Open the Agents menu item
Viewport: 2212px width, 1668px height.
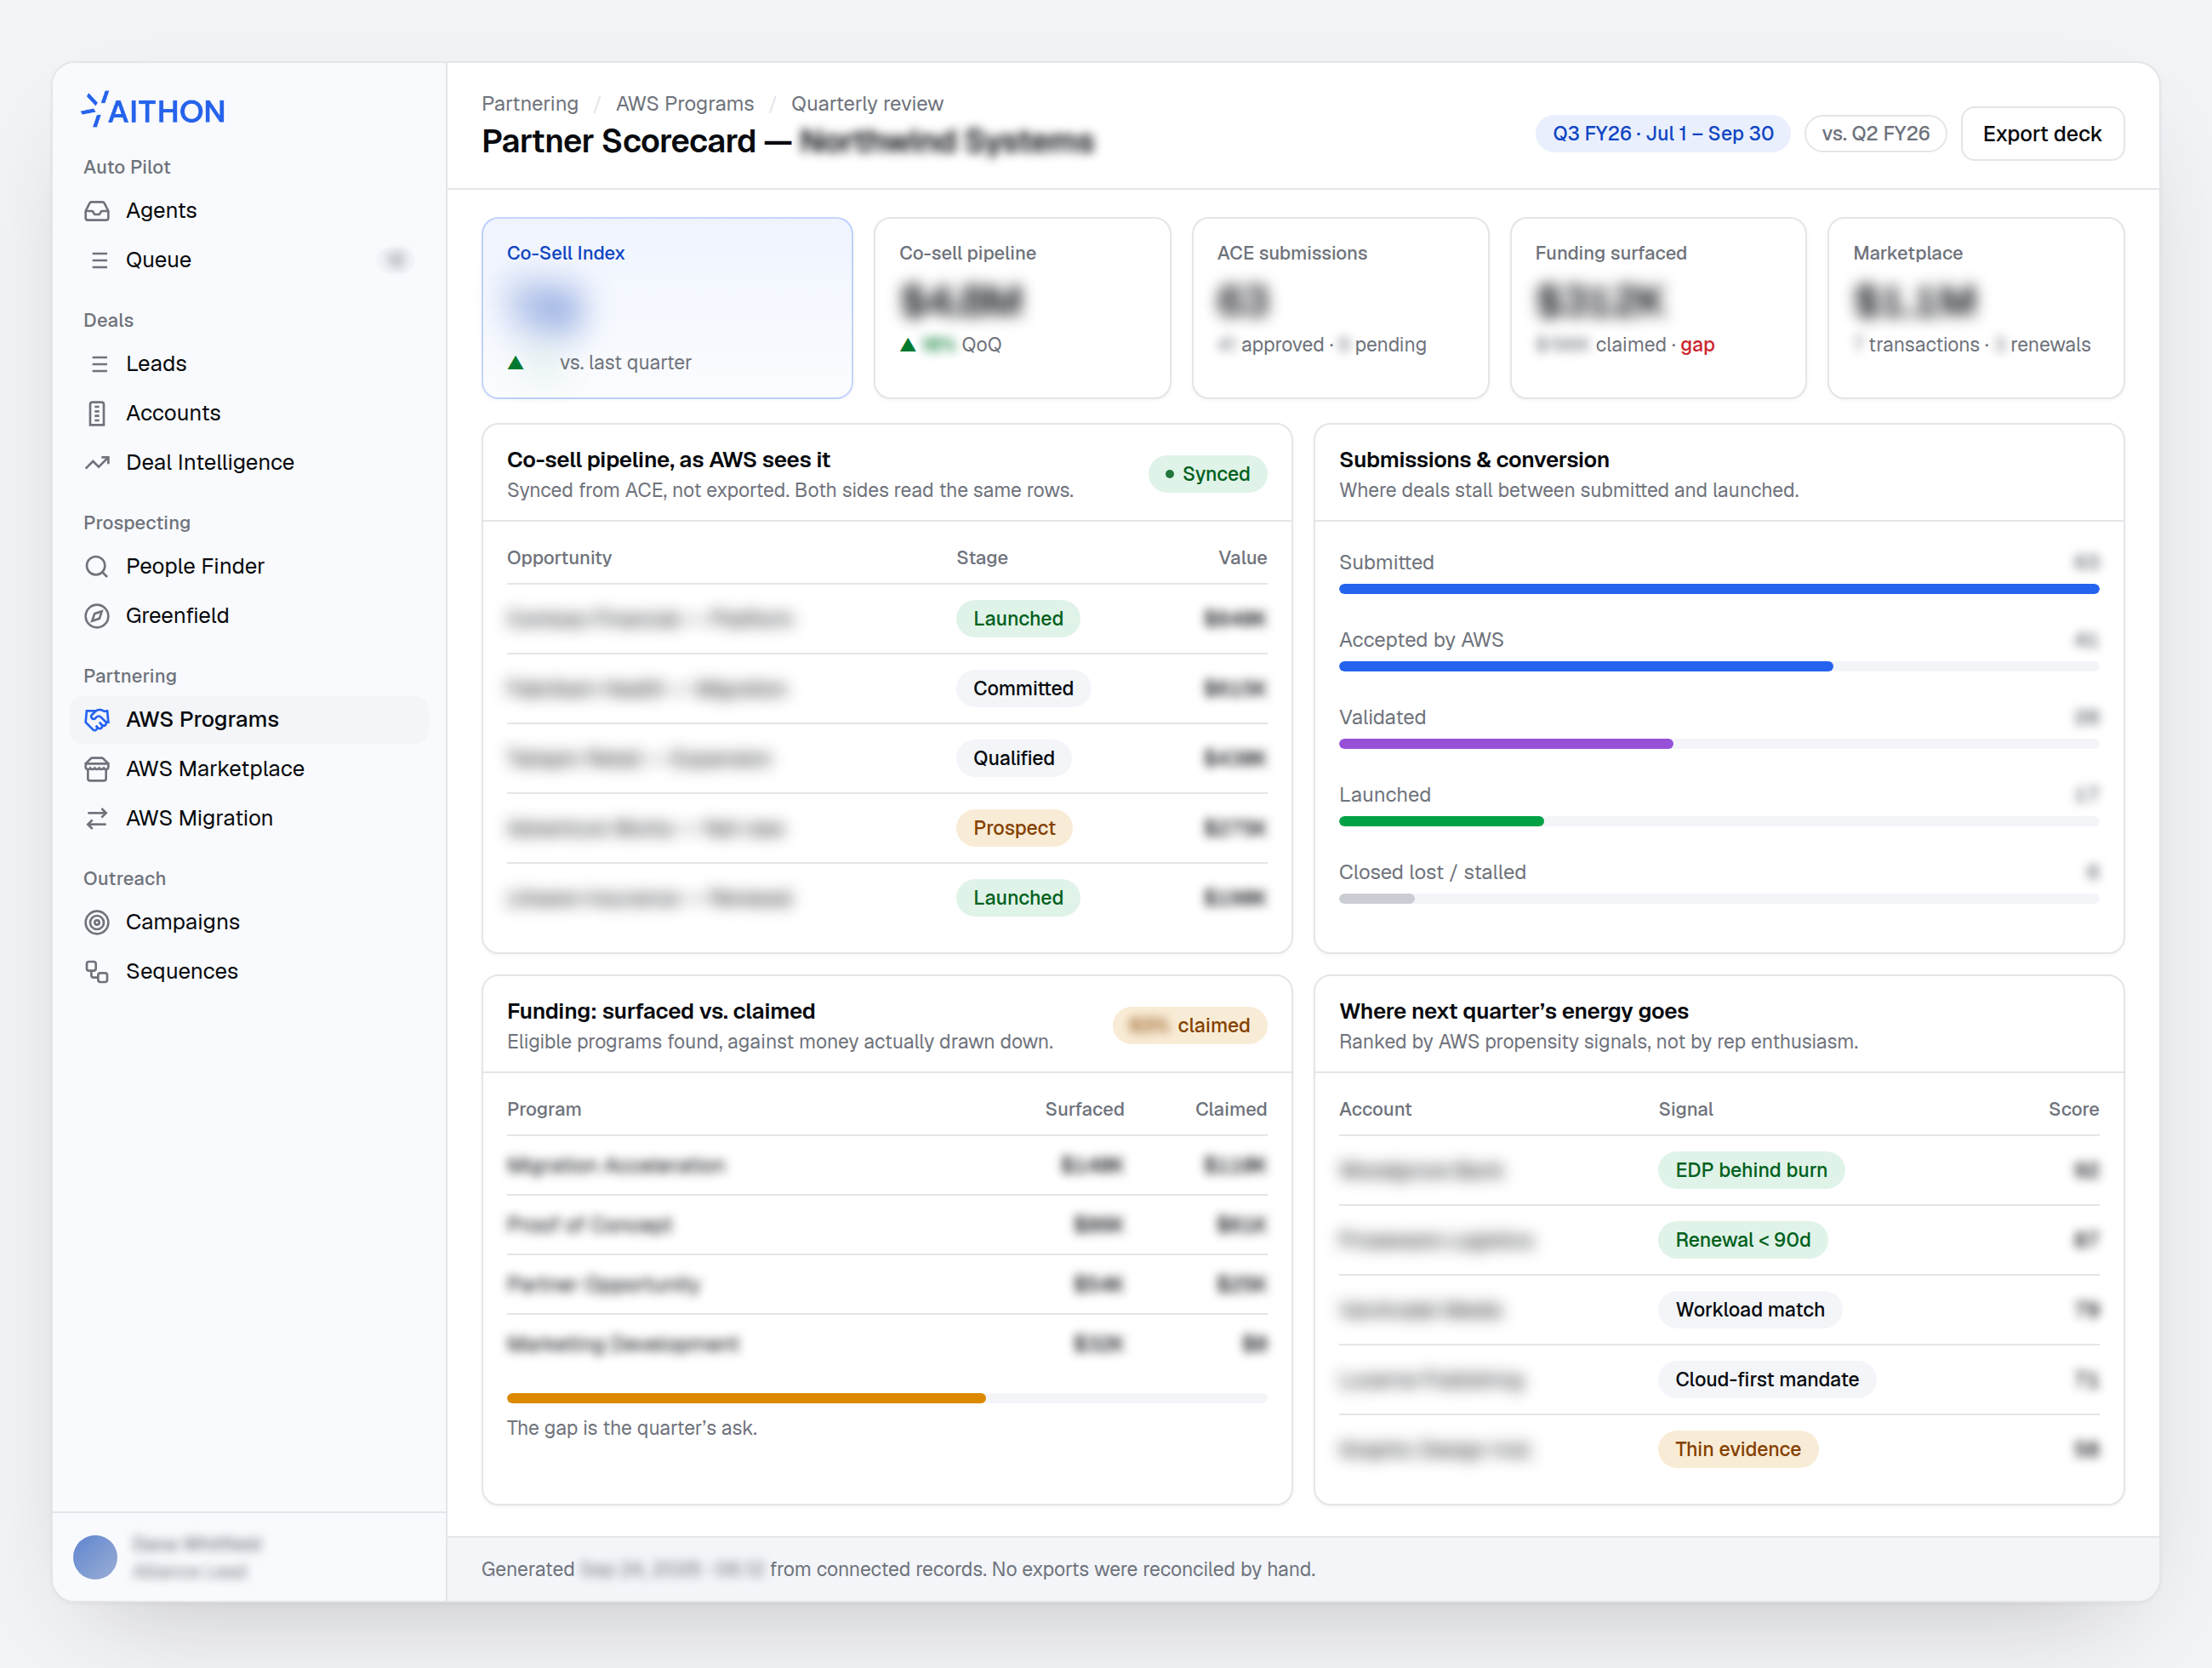coord(249,211)
